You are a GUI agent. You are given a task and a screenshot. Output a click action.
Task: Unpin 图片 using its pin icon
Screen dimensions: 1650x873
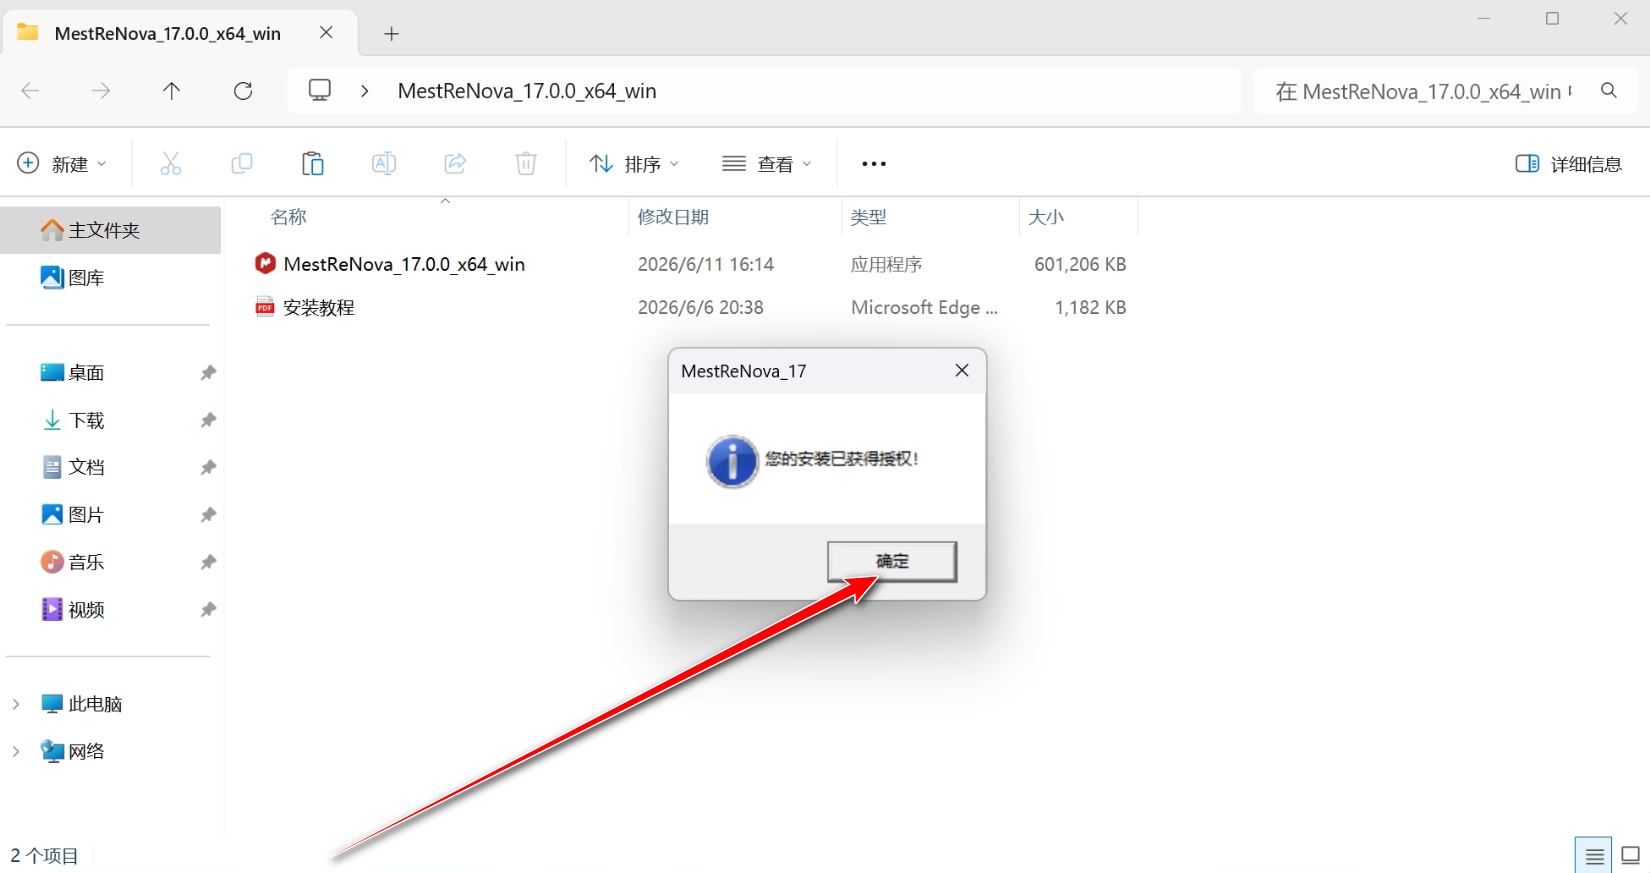pyautogui.click(x=208, y=514)
